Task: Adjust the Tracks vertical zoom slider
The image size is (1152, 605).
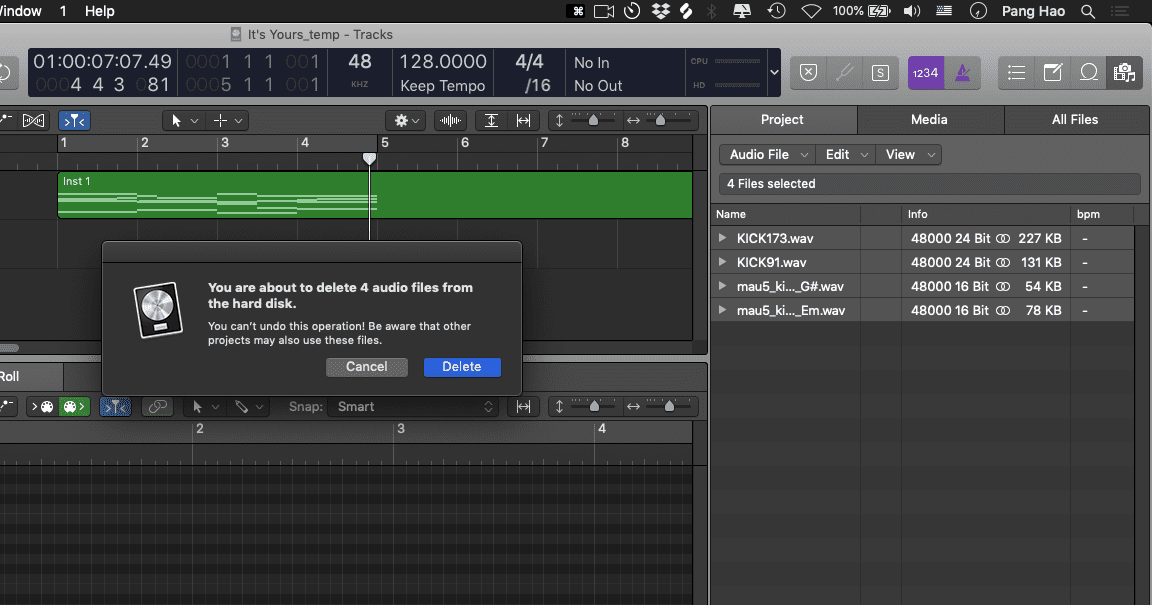Action: (x=594, y=120)
